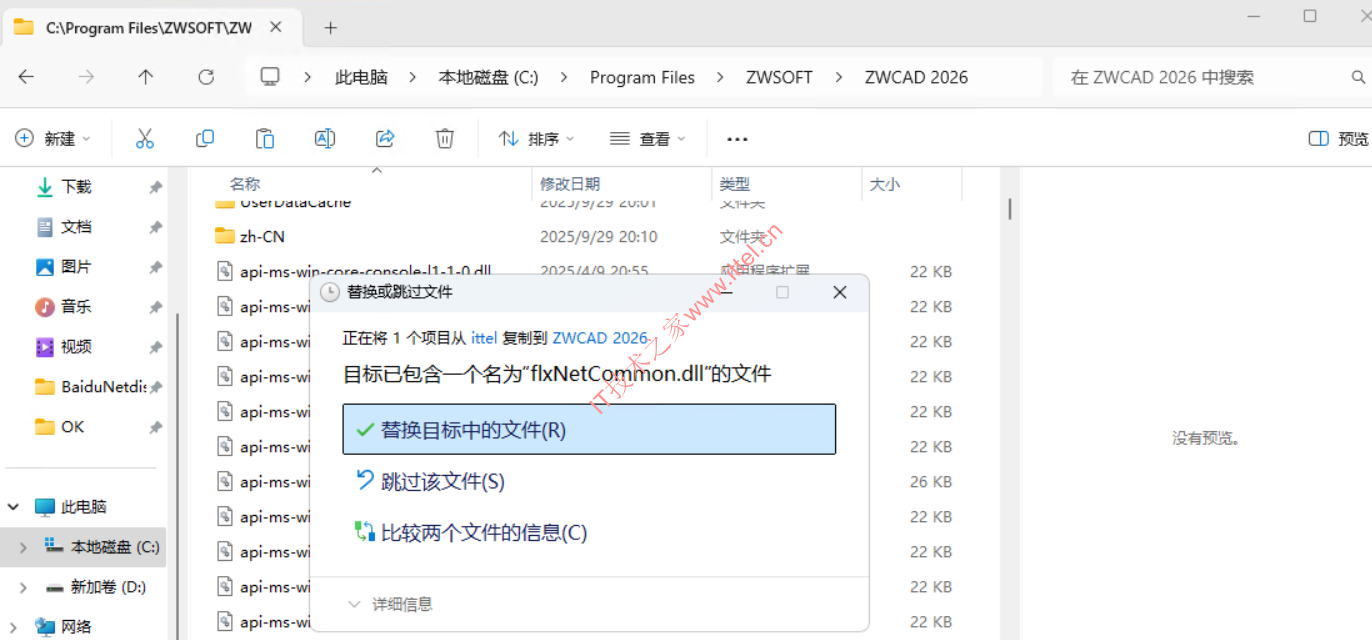
Task: Choose 替换目标中的文件(R) in the dialog
Action: [589, 429]
